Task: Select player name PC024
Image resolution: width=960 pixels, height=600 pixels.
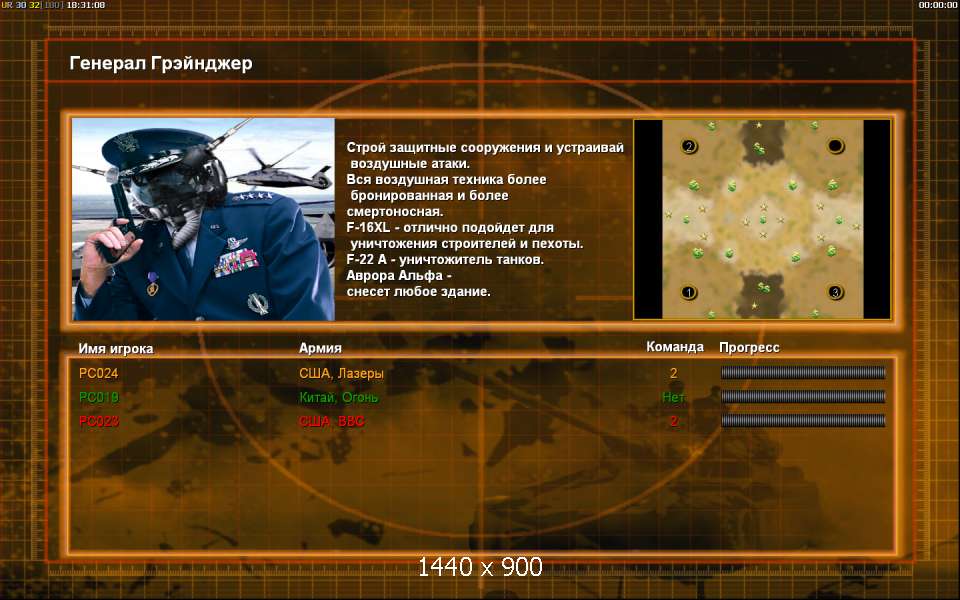Action: tap(99, 373)
